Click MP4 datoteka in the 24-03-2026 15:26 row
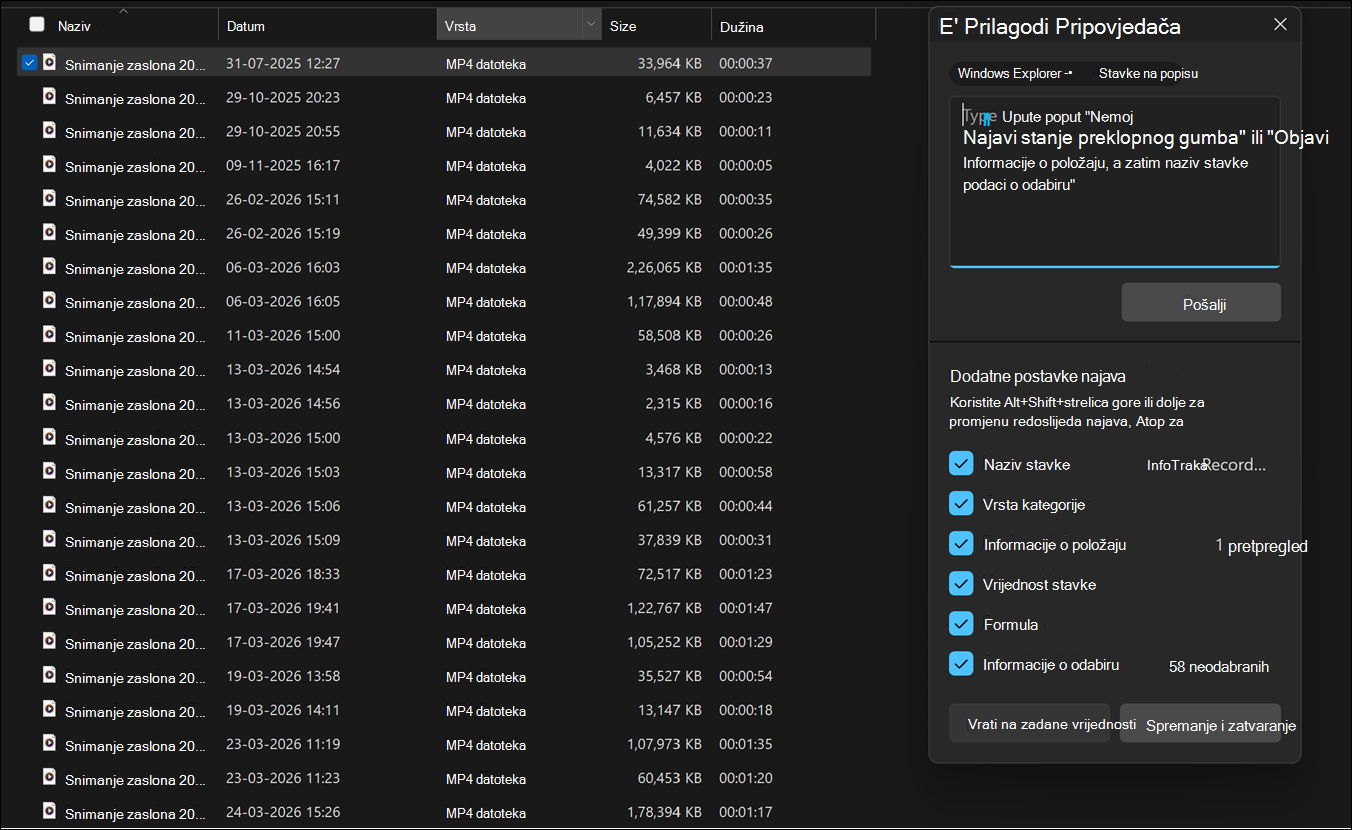Image resolution: width=1352 pixels, height=830 pixels. tap(486, 812)
